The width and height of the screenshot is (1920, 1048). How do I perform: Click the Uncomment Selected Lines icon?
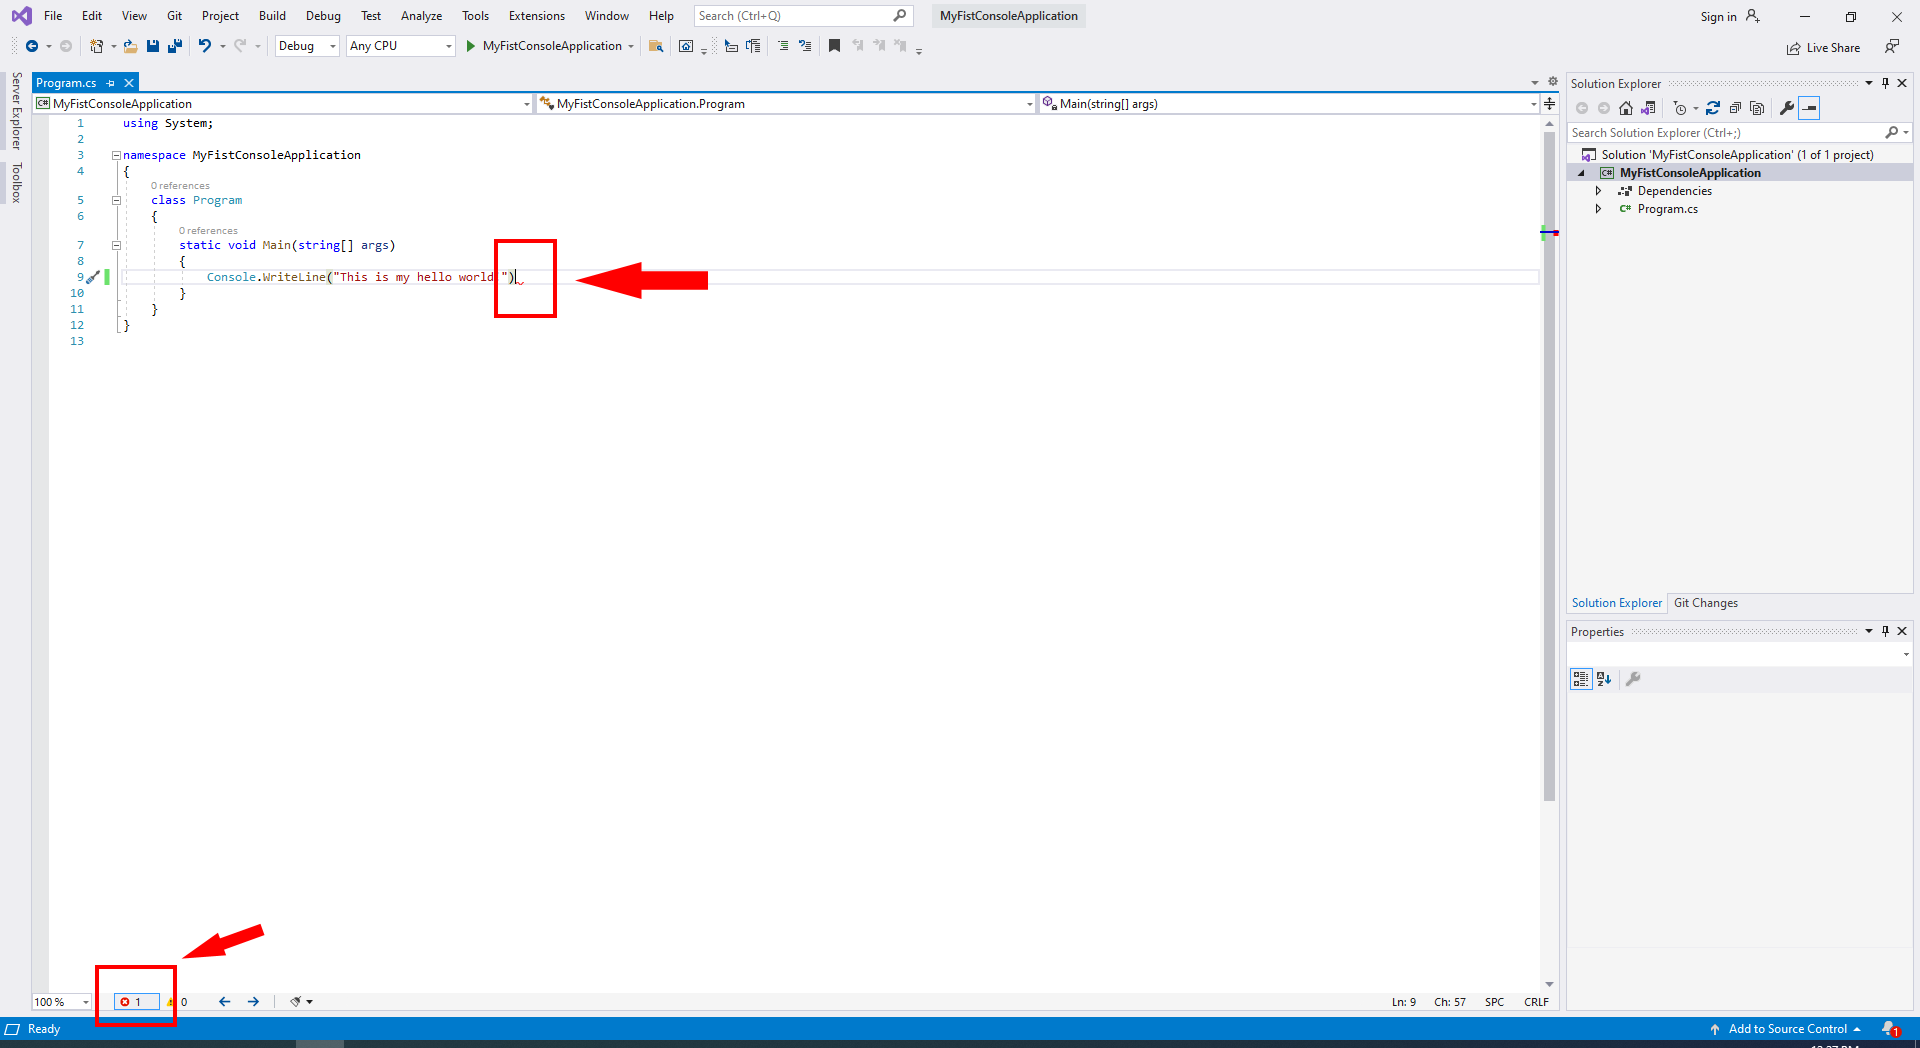click(x=805, y=46)
